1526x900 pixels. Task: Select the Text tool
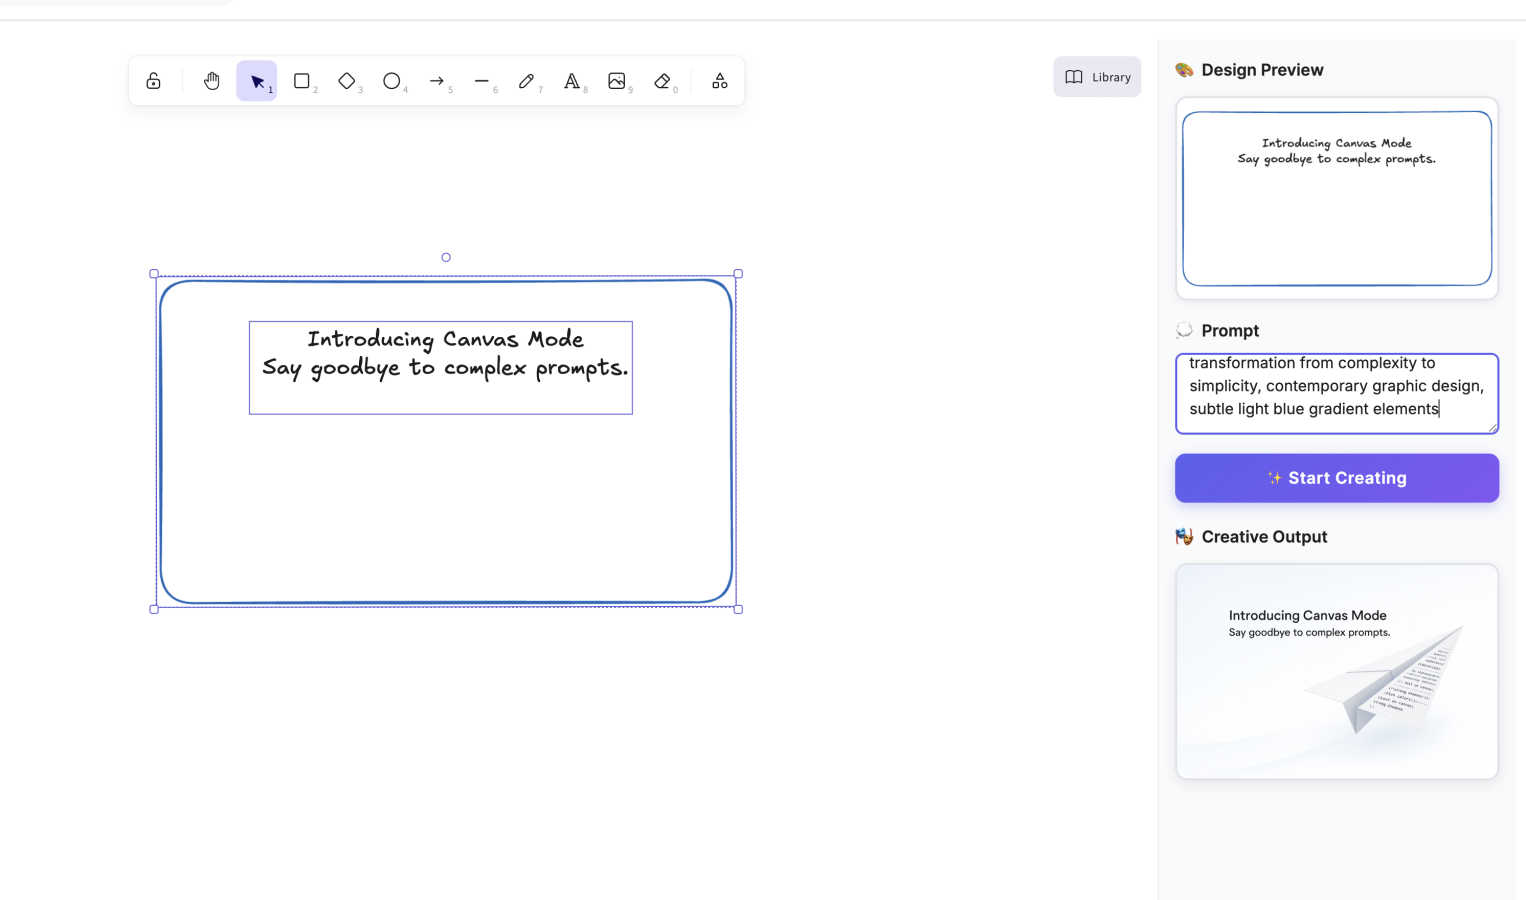tap(572, 80)
